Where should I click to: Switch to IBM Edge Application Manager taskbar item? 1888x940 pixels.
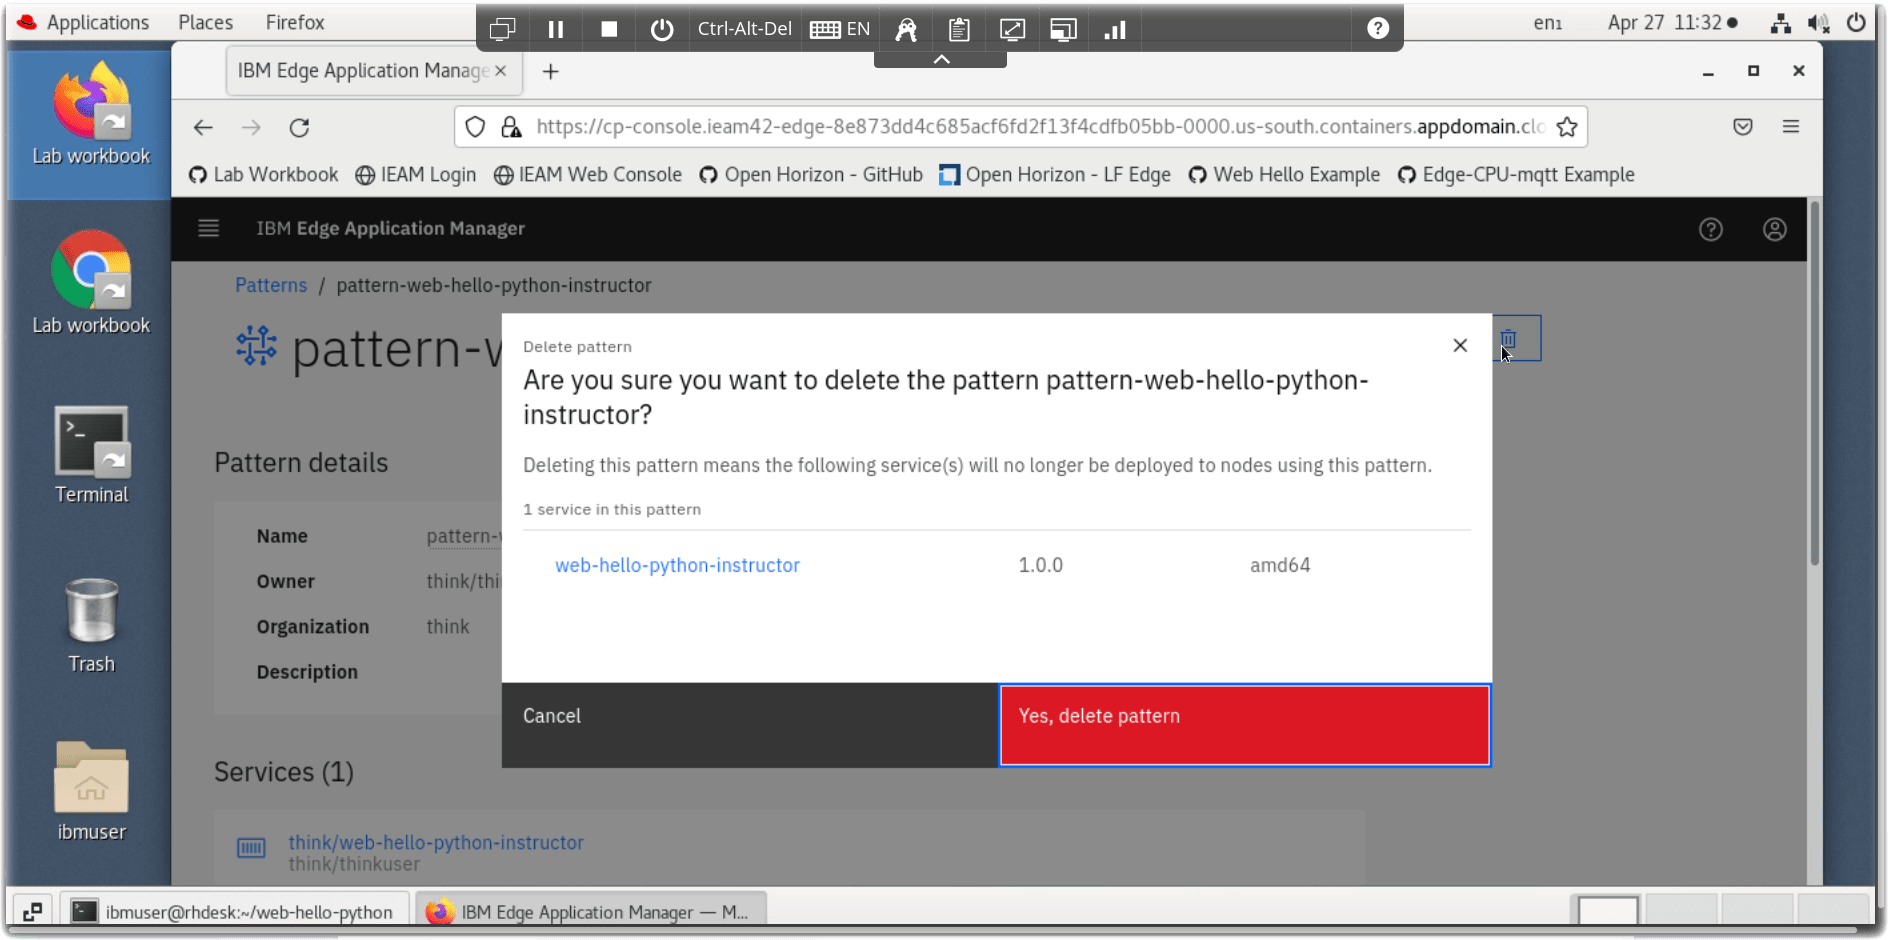point(590,912)
